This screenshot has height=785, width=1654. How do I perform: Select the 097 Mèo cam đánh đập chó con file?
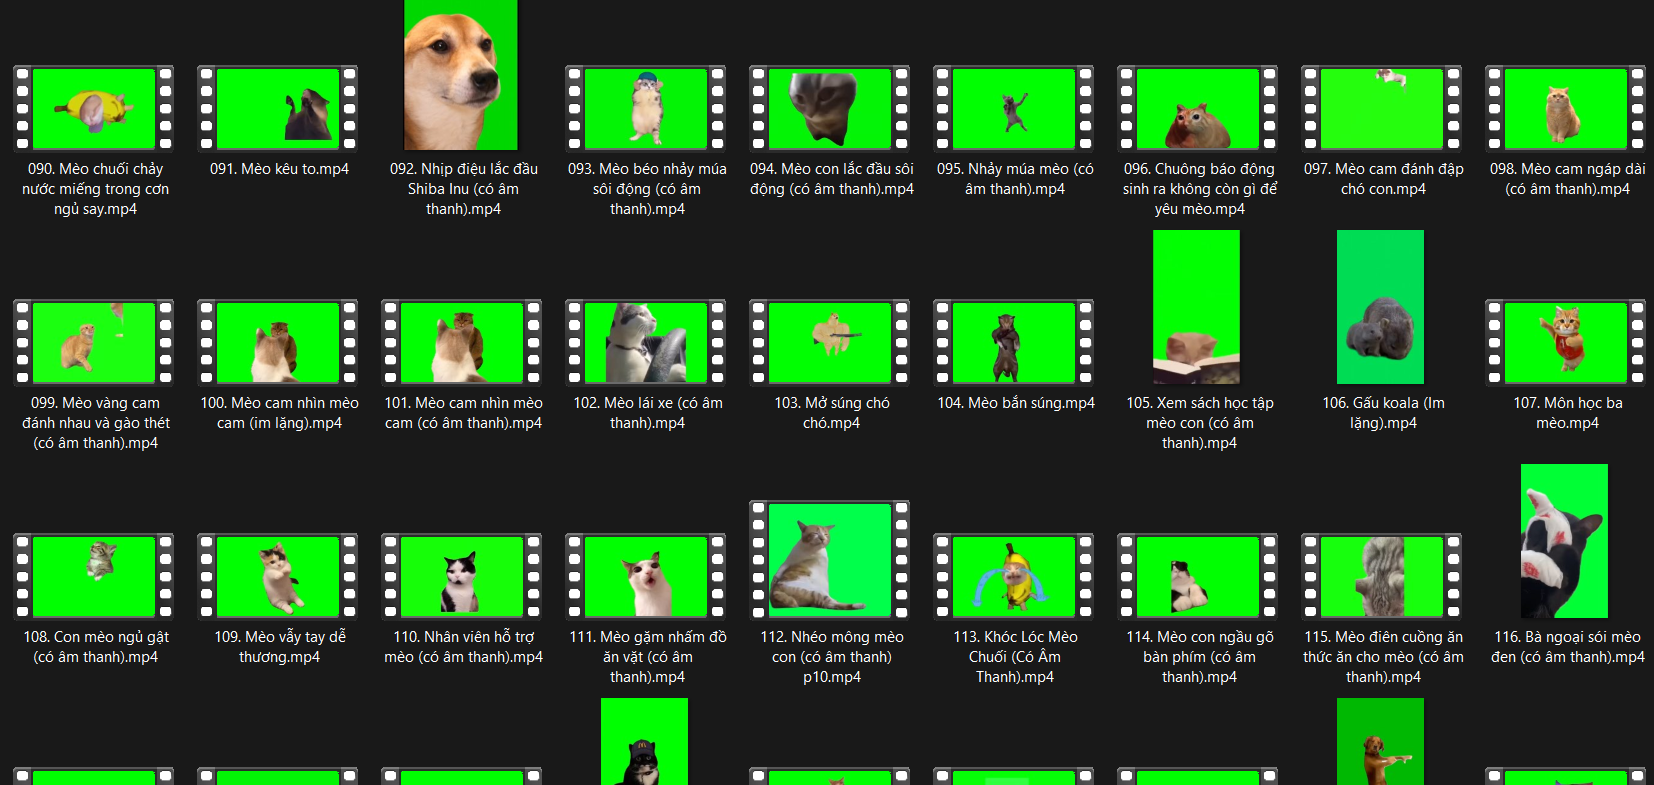click(1382, 109)
